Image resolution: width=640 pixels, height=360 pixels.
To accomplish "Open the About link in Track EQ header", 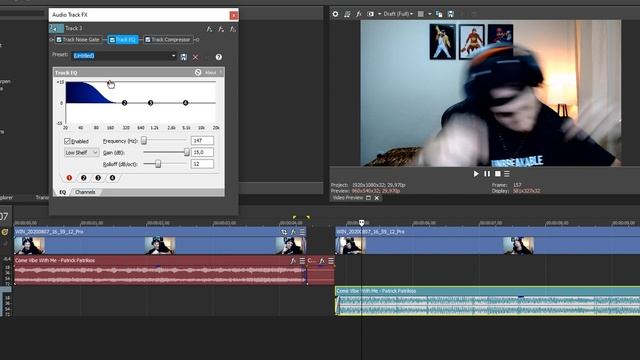I will click(211, 73).
